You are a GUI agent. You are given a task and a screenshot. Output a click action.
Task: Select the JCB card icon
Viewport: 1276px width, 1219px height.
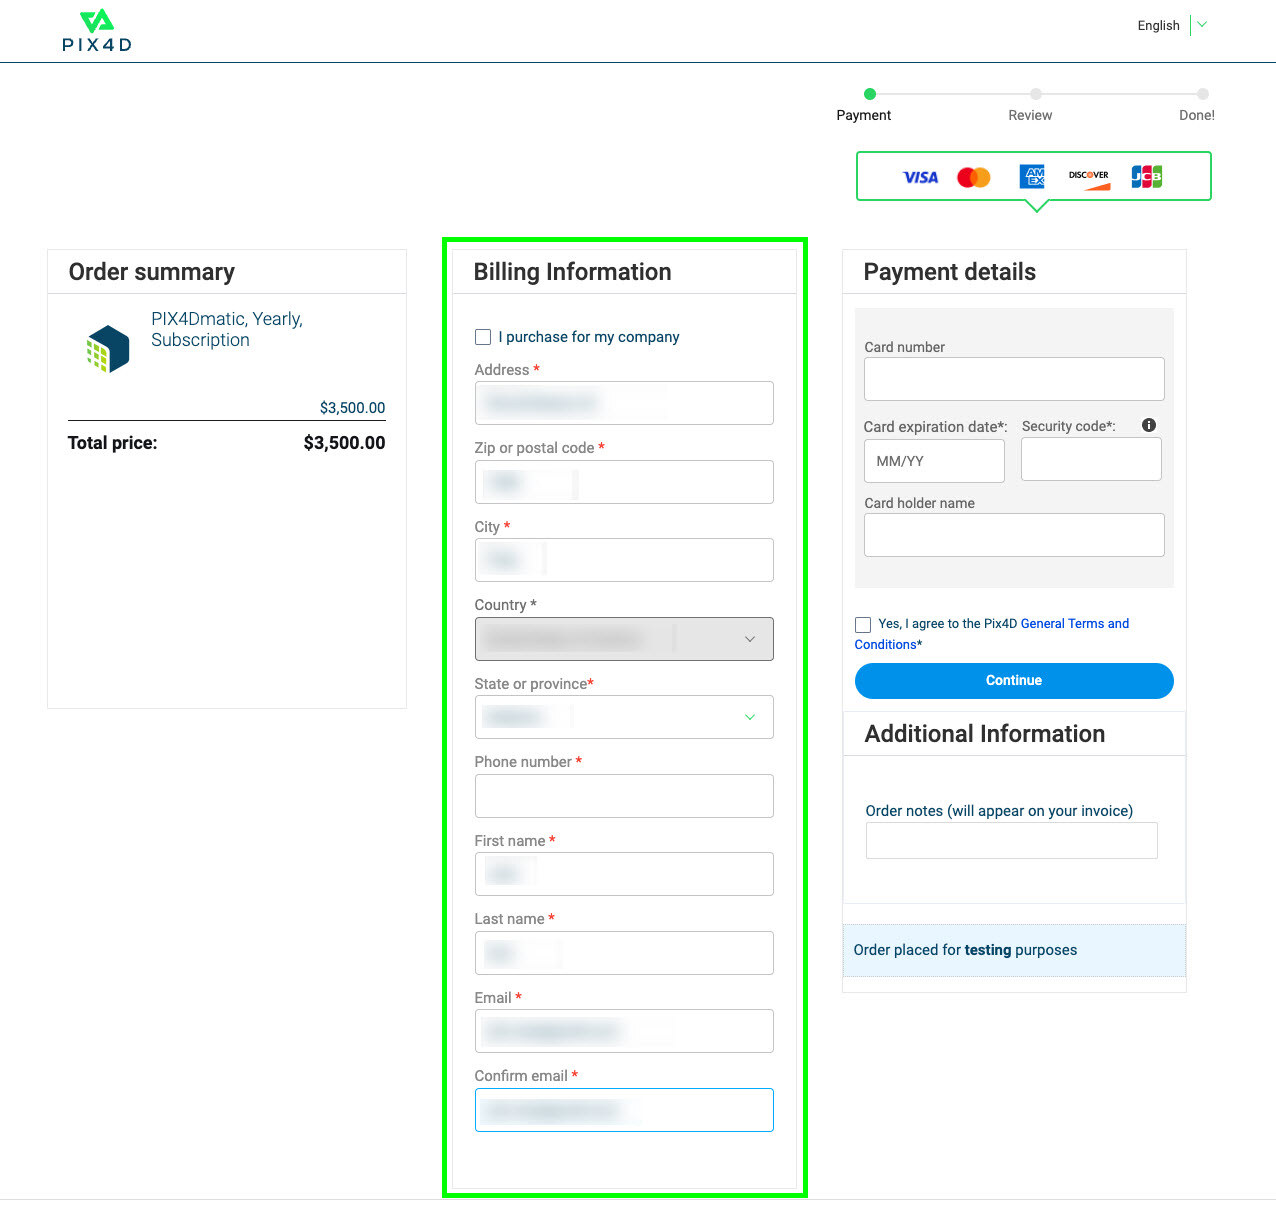[x=1145, y=176]
